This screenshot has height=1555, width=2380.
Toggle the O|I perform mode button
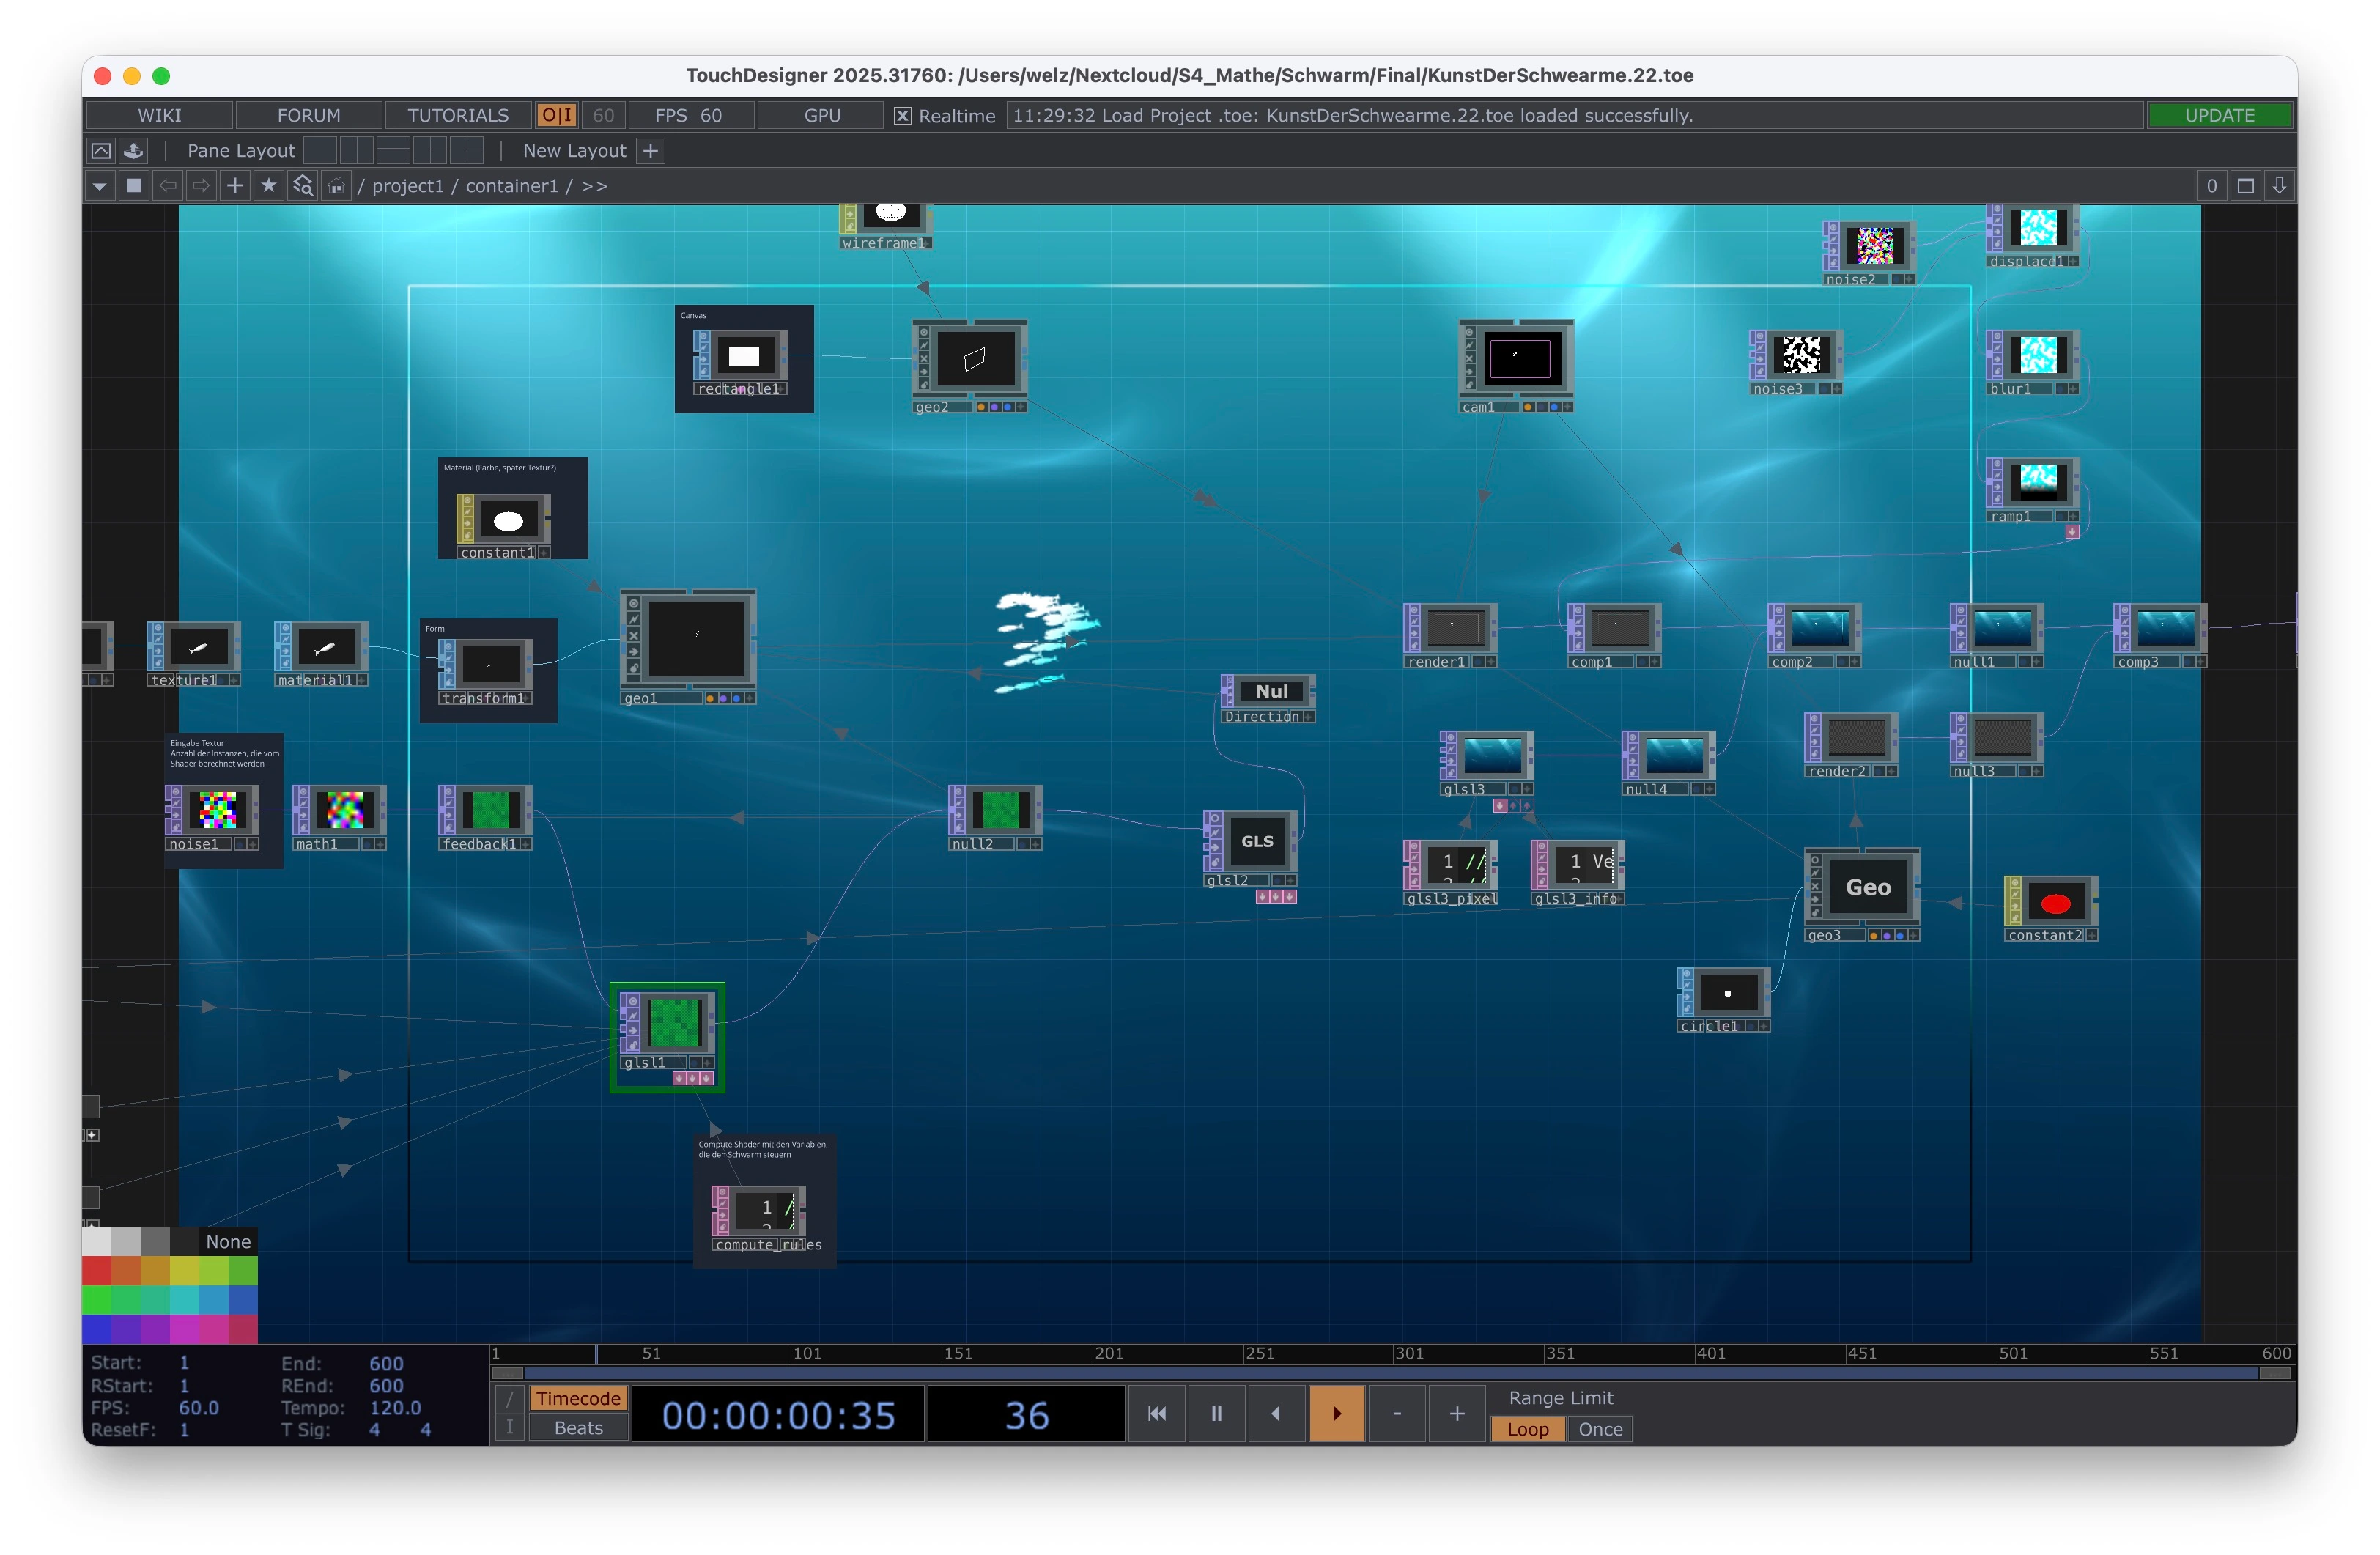556,116
